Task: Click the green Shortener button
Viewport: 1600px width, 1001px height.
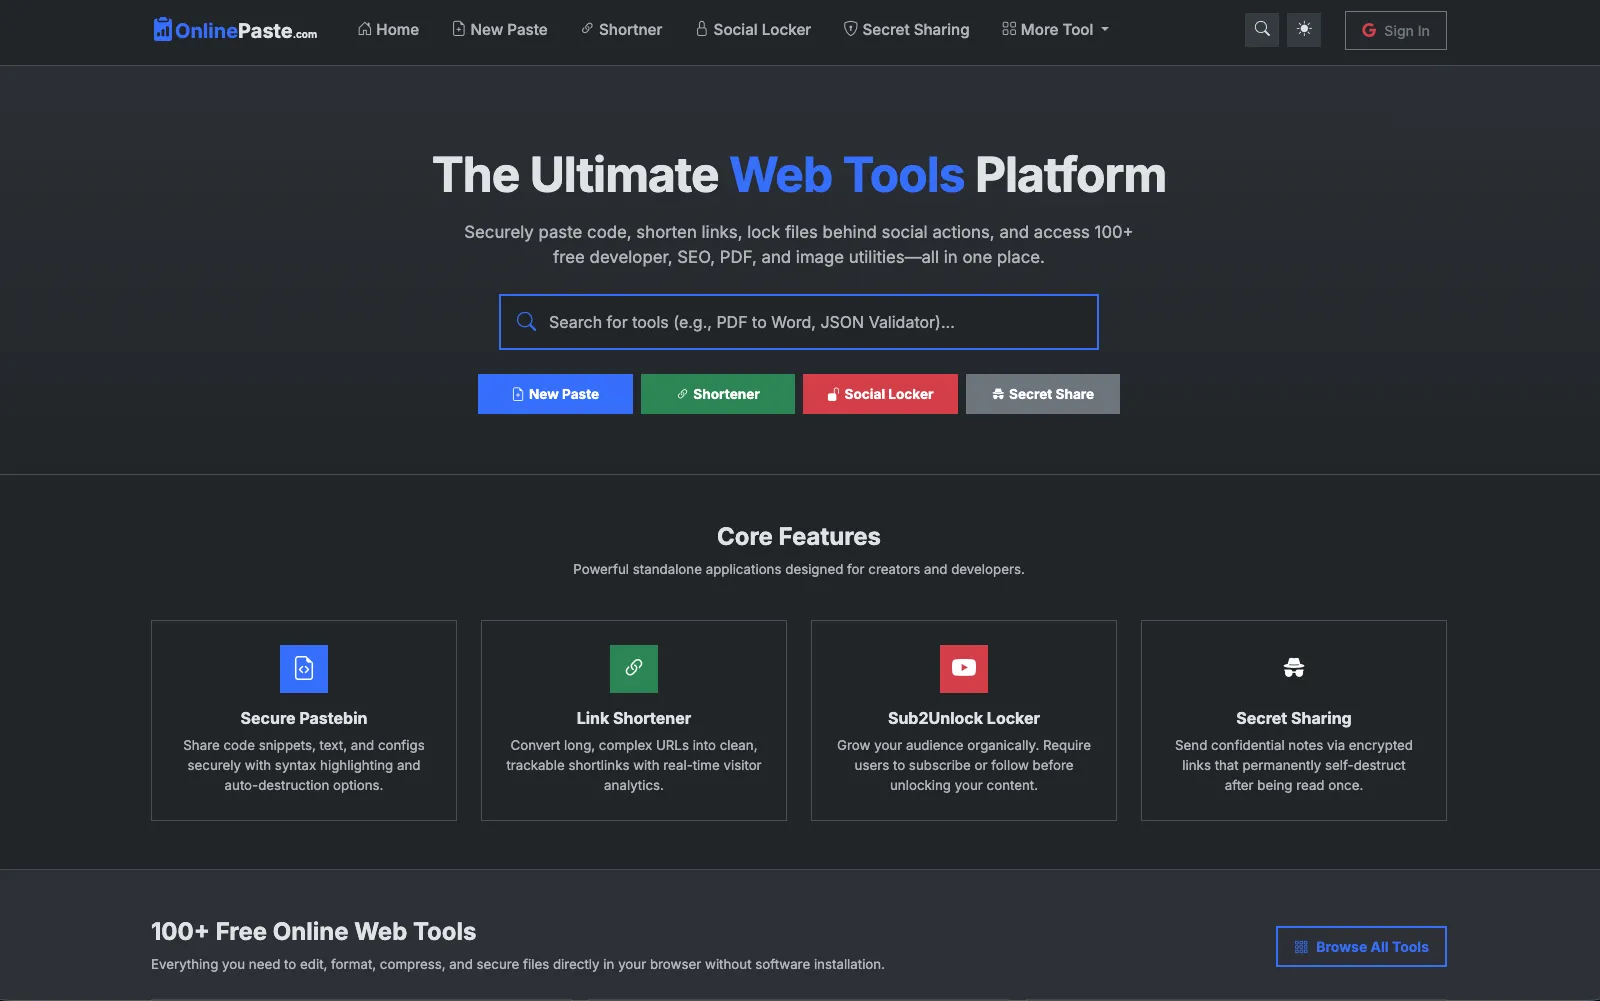Action: tap(718, 394)
